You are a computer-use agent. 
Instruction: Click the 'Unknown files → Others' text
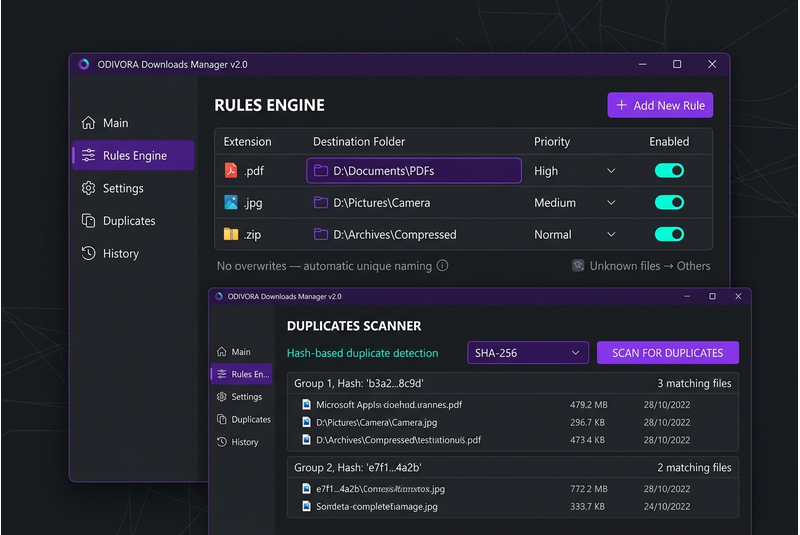650,266
